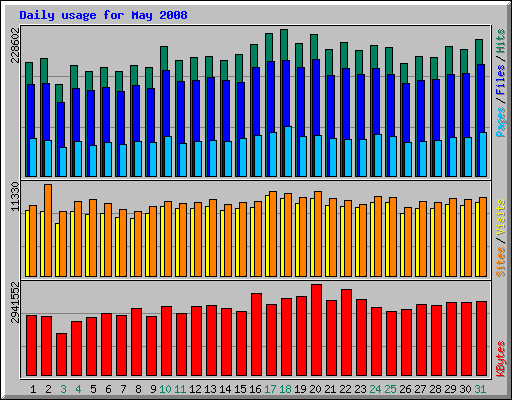Click green day label 4
This screenshot has height=400, width=512.
point(78,389)
